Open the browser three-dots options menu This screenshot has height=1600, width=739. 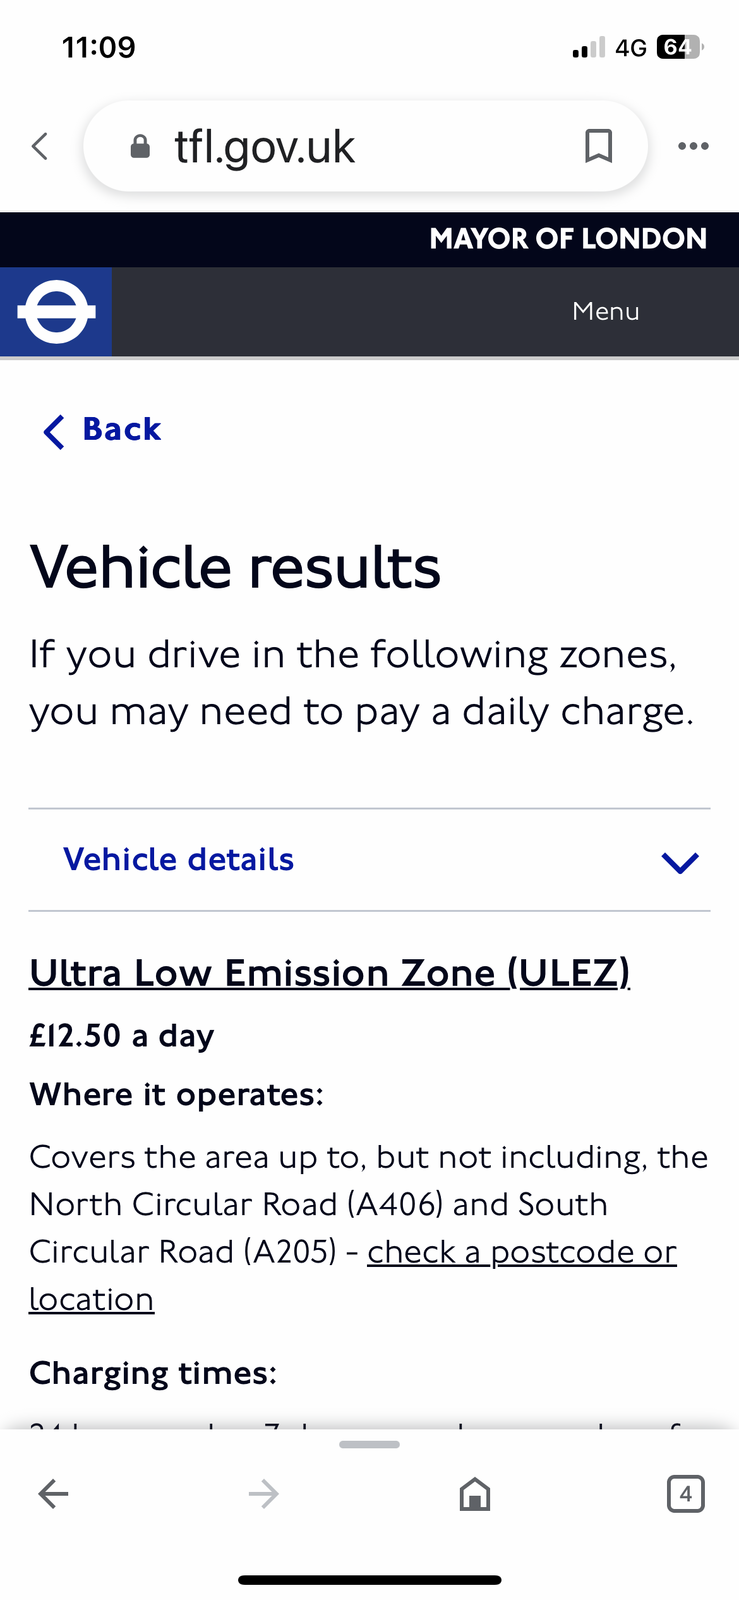pos(693,146)
